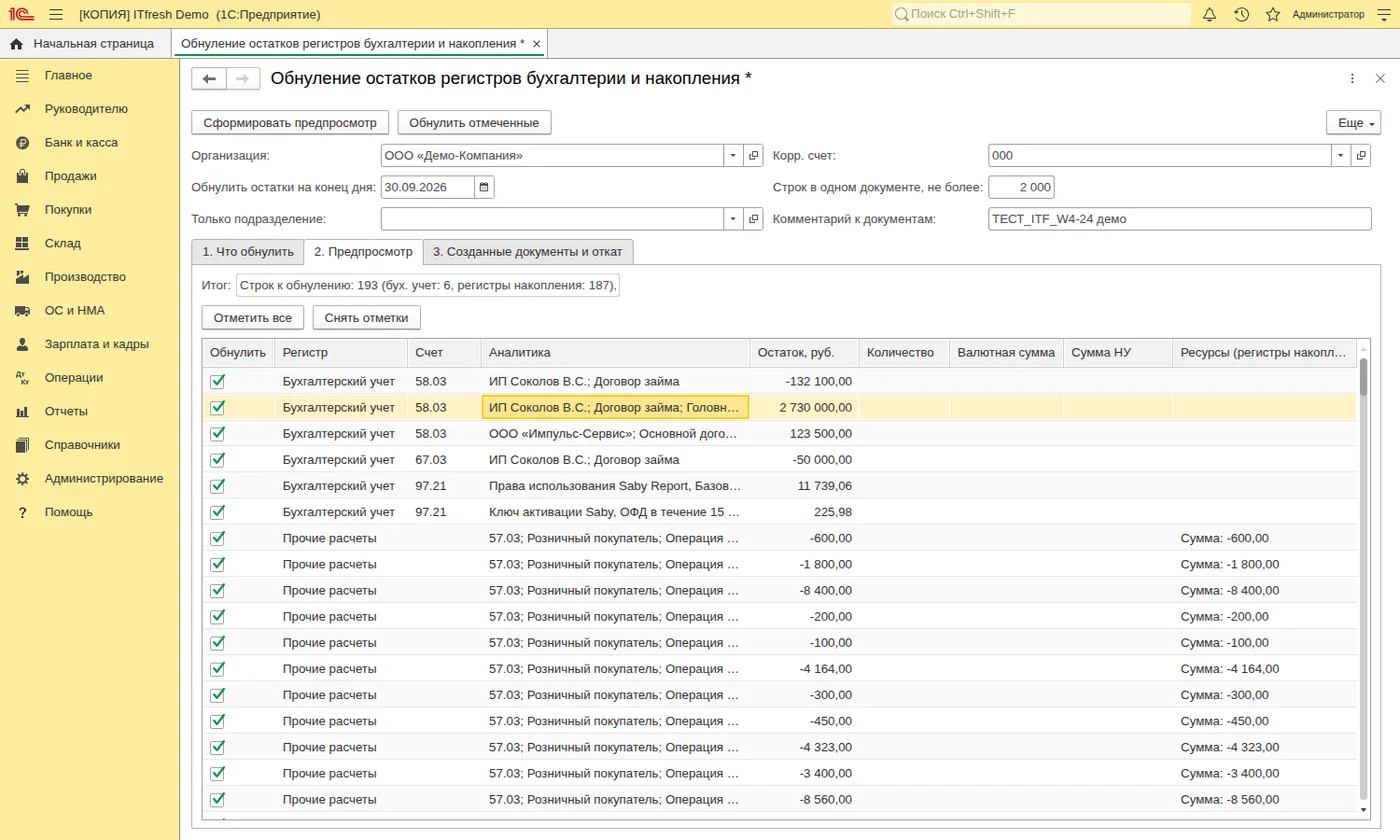Click the table's vertical scrollbar thumb

pos(1364,379)
